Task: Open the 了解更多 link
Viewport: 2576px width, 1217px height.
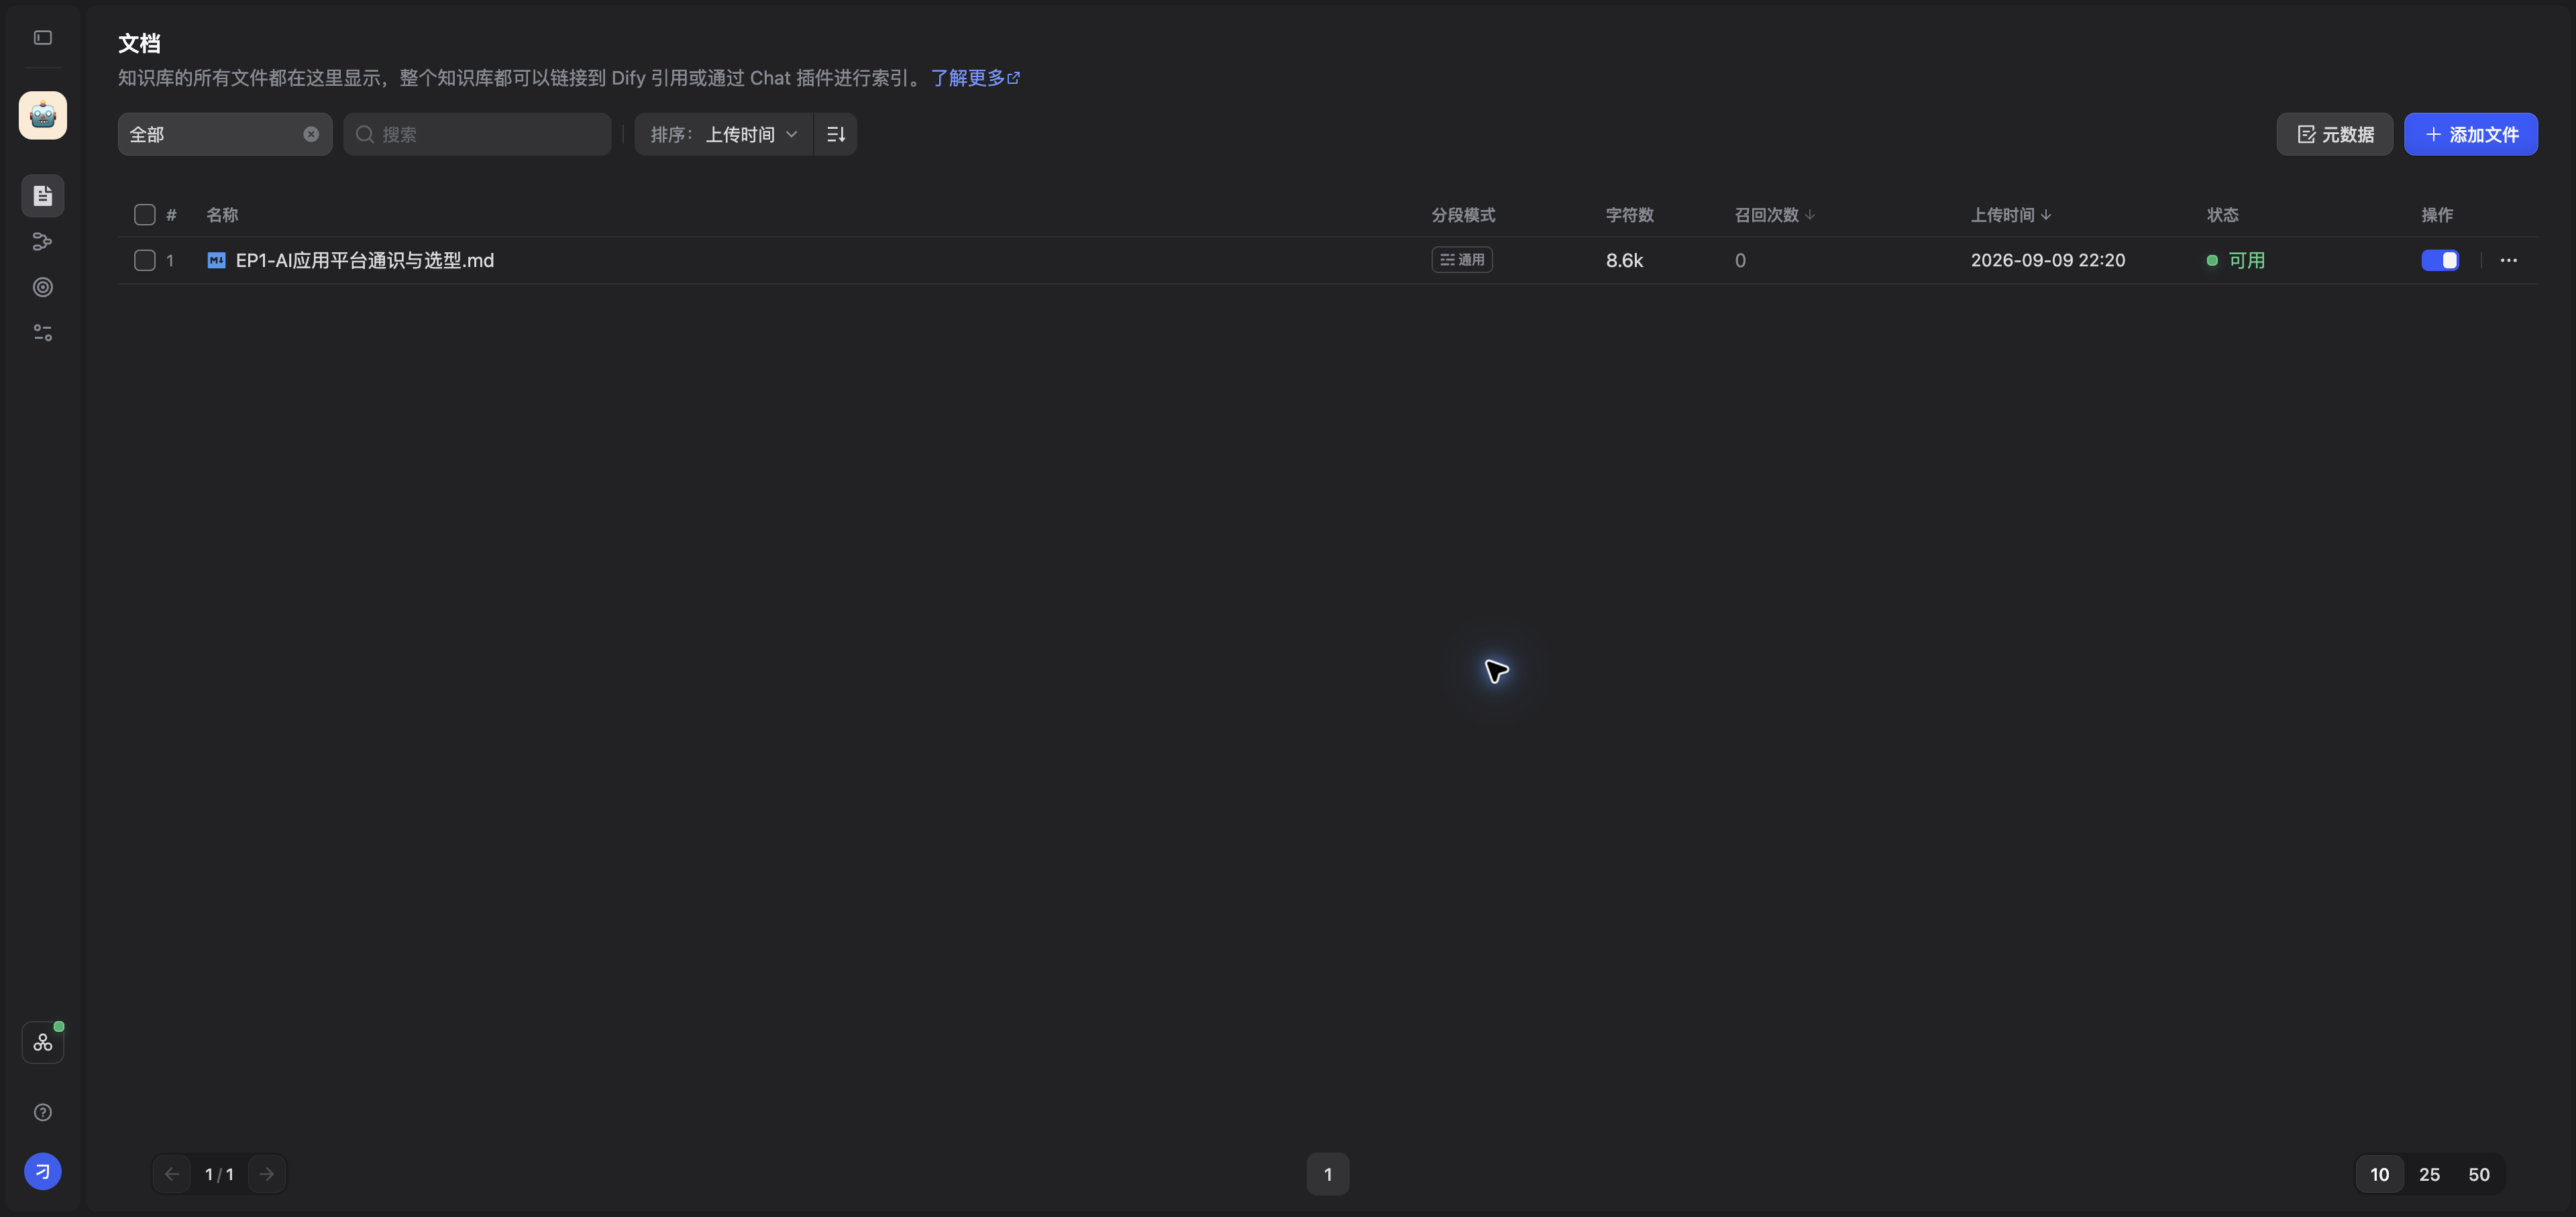Action: pos(975,78)
